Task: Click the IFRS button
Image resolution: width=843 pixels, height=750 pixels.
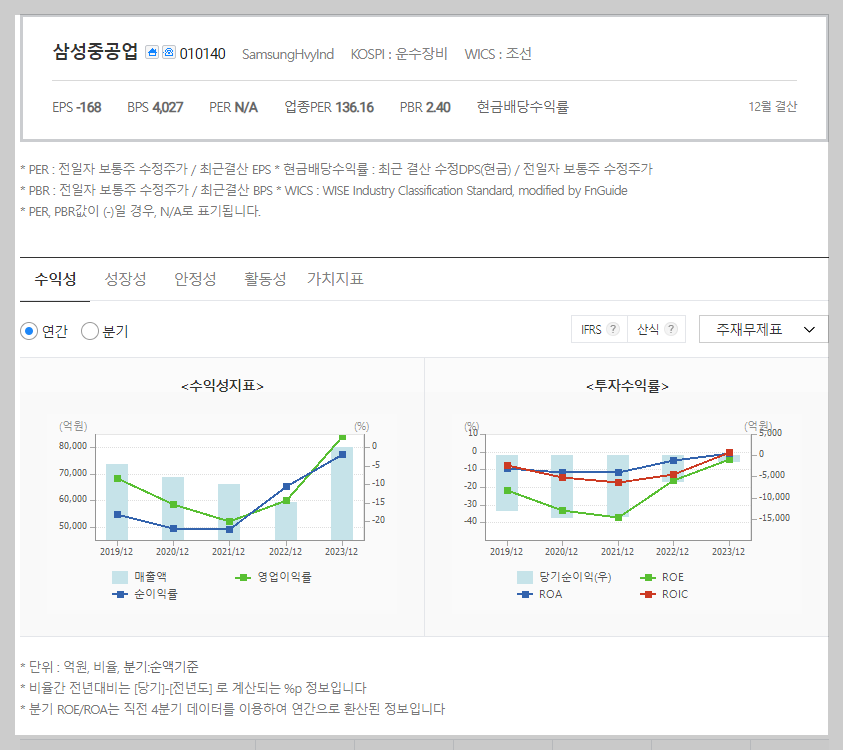Action: tap(599, 329)
